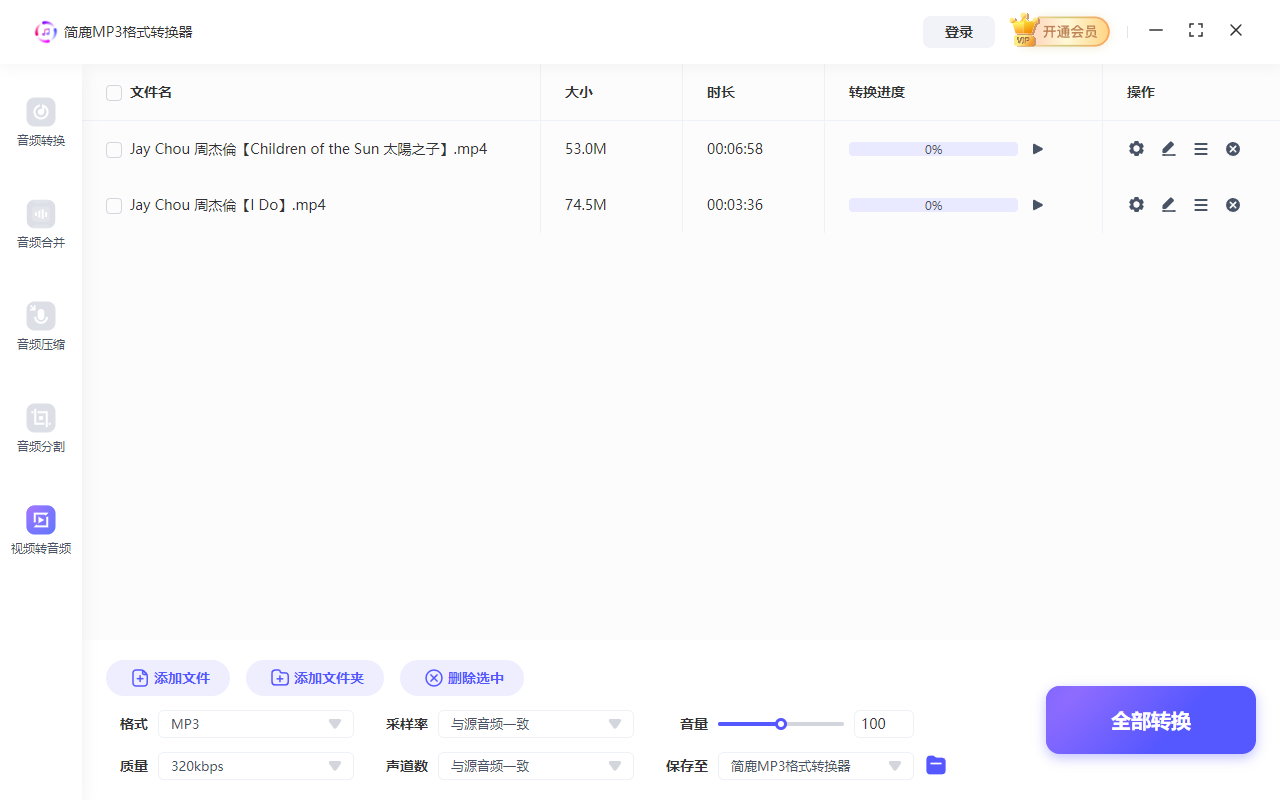Click the 简鹿MP3格式转换器 window title
Viewport: 1280px width, 800px height.
(x=128, y=32)
